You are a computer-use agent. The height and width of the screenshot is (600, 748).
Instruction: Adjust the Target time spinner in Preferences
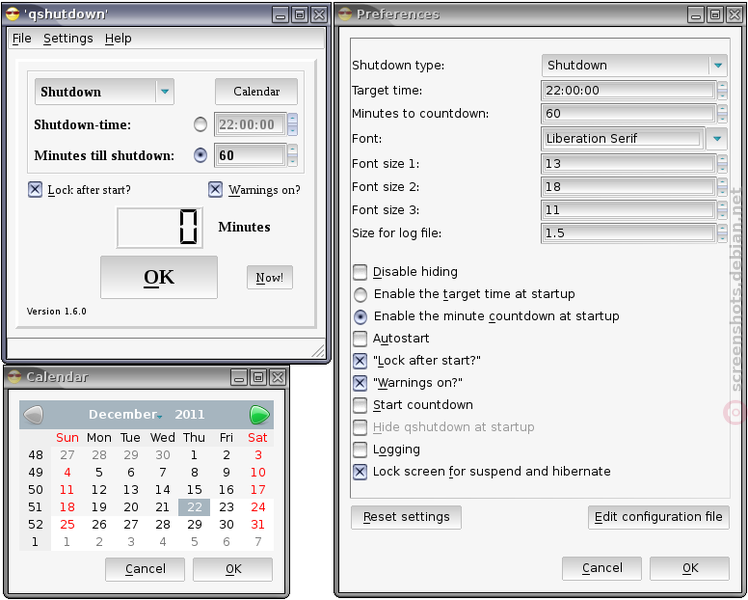(x=722, y=91)
